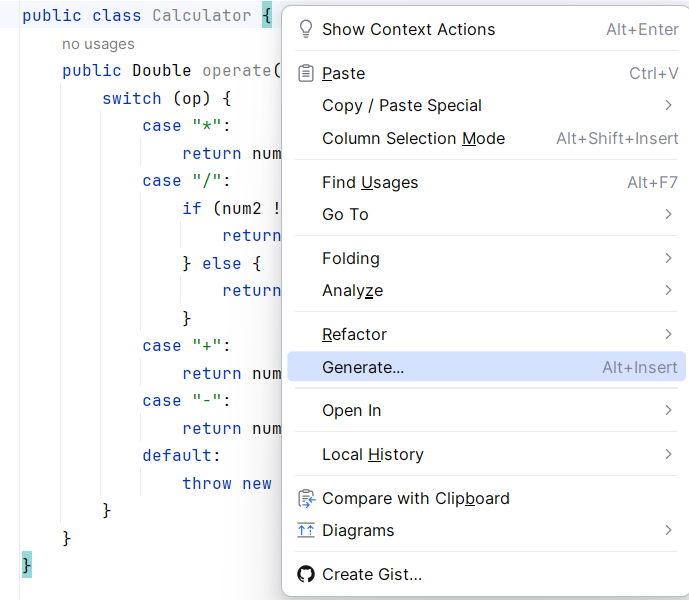Click the 'throw new' statement
The width and height of the screenshot is (689, 600).
[227, 483]
